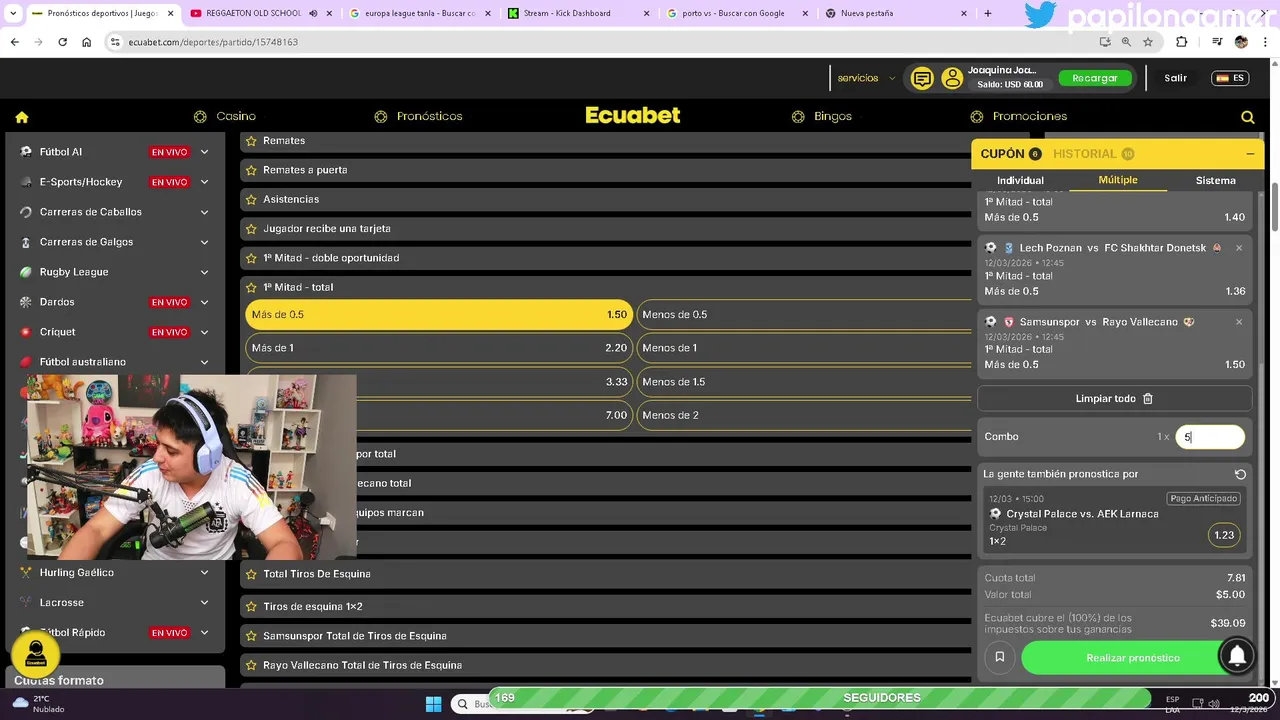Favorite the 1ª Mitad - total star

coord(251,287)
